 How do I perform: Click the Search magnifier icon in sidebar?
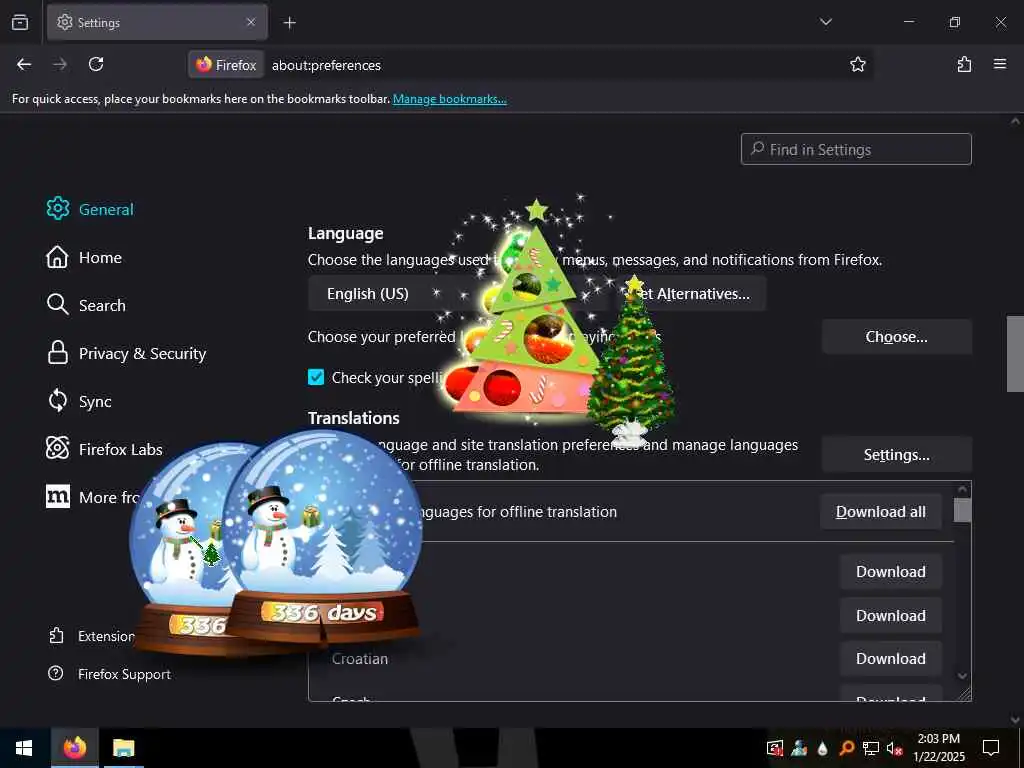pyautogui.click(x=57, y=304)
